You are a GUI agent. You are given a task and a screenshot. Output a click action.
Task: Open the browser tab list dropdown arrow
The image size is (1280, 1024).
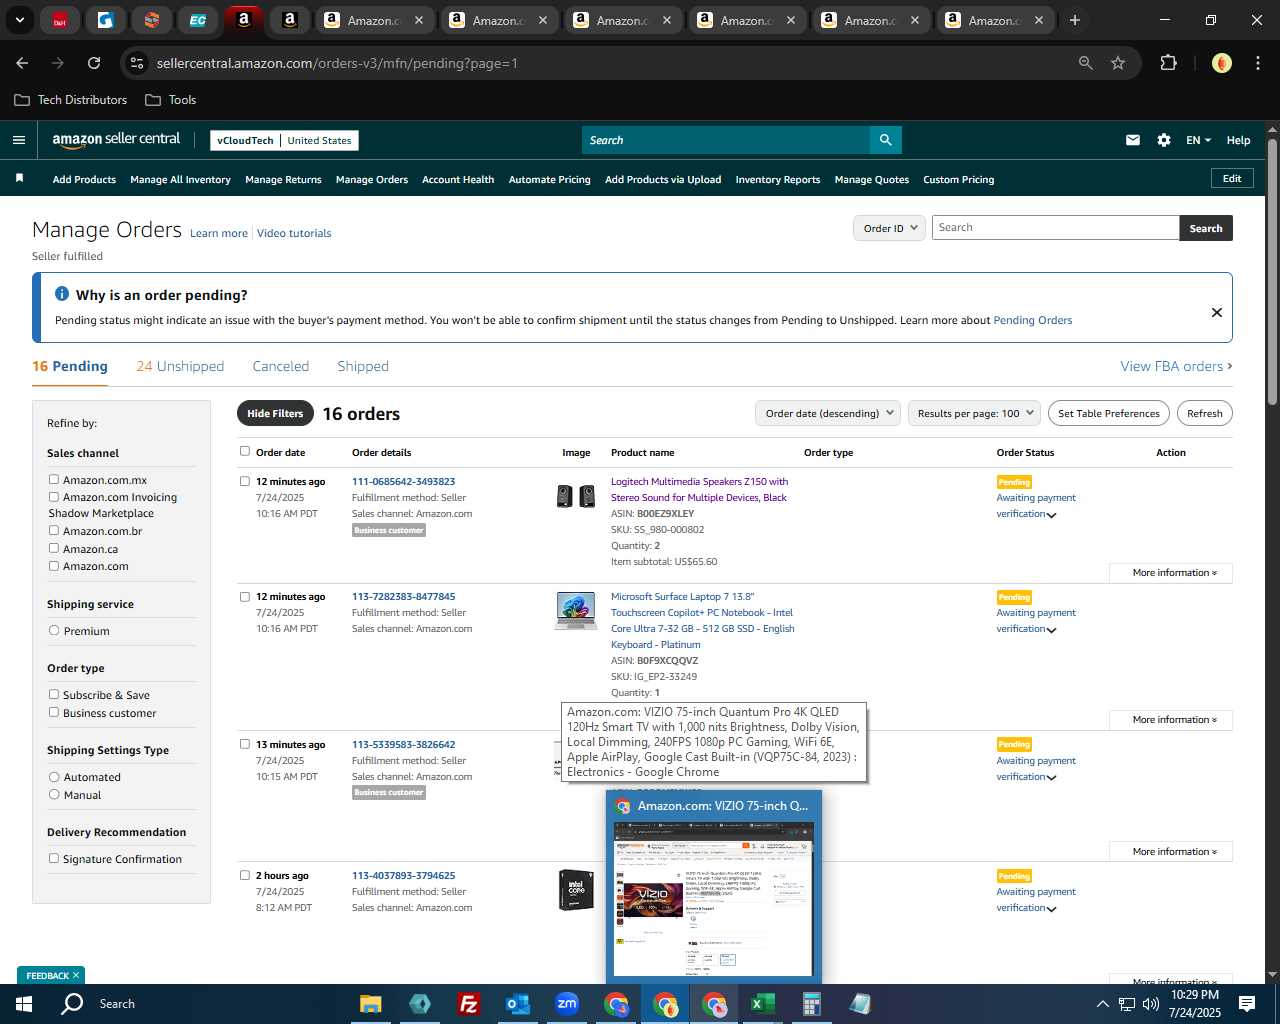[x=19, y=20]
